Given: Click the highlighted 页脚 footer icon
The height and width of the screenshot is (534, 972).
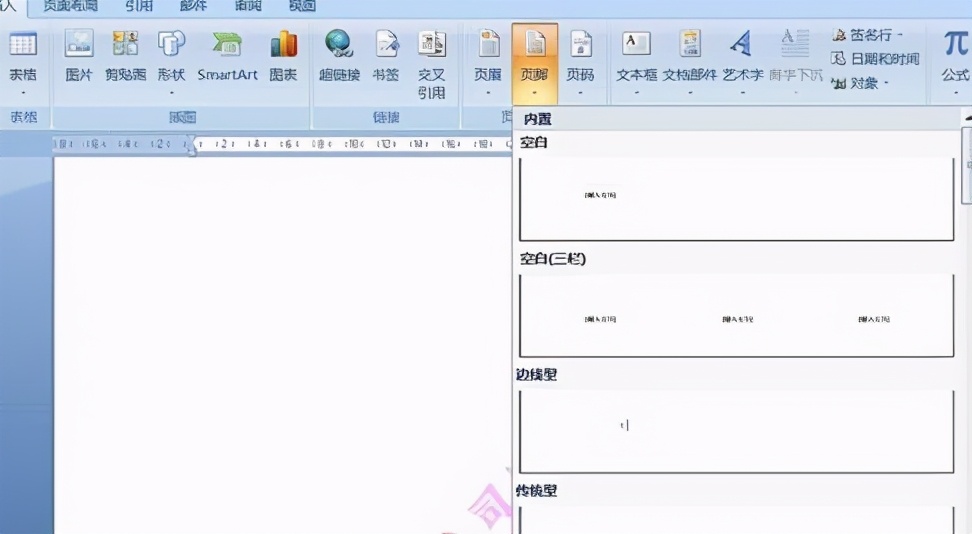Looking at the screenshot, I should pos(534,45).
